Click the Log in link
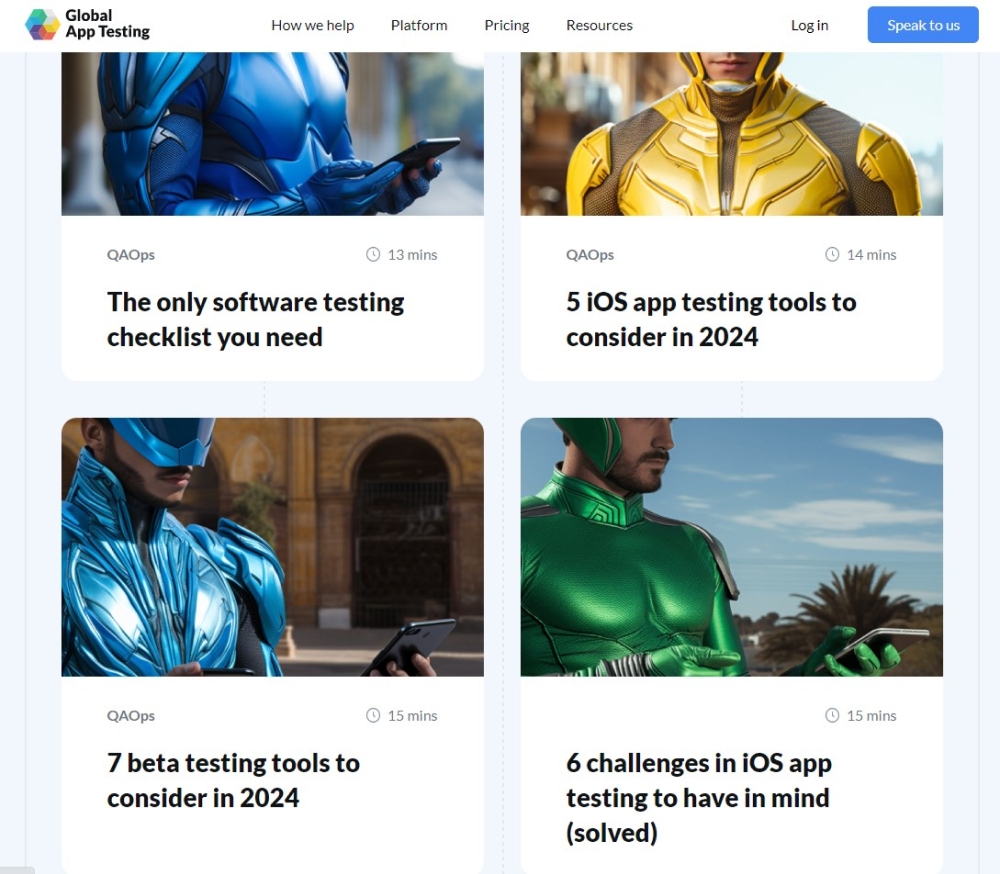 [x=809, y=25]
